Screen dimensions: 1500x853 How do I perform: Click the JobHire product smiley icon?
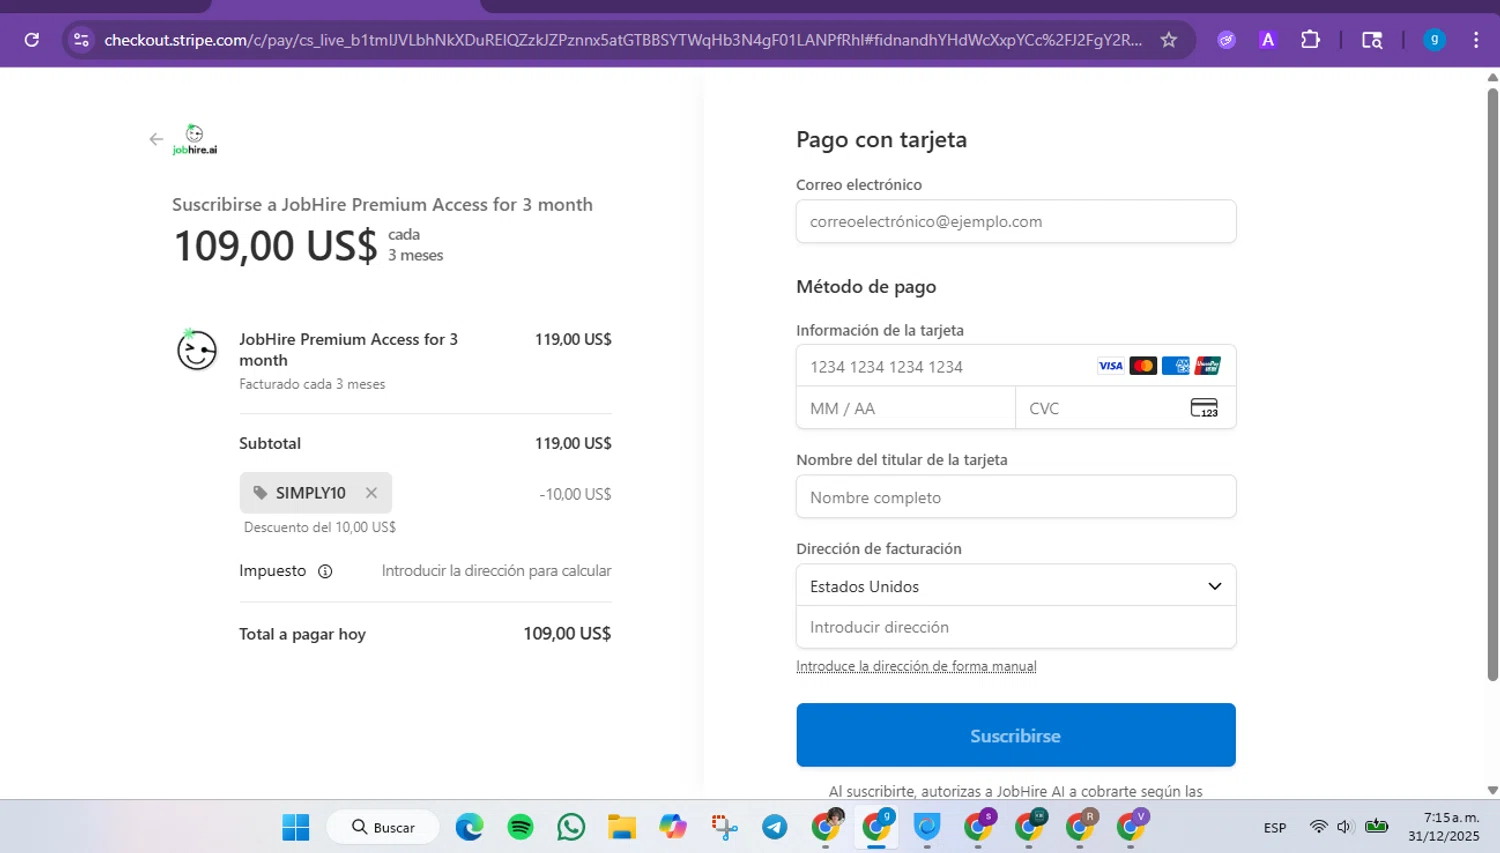196,349
